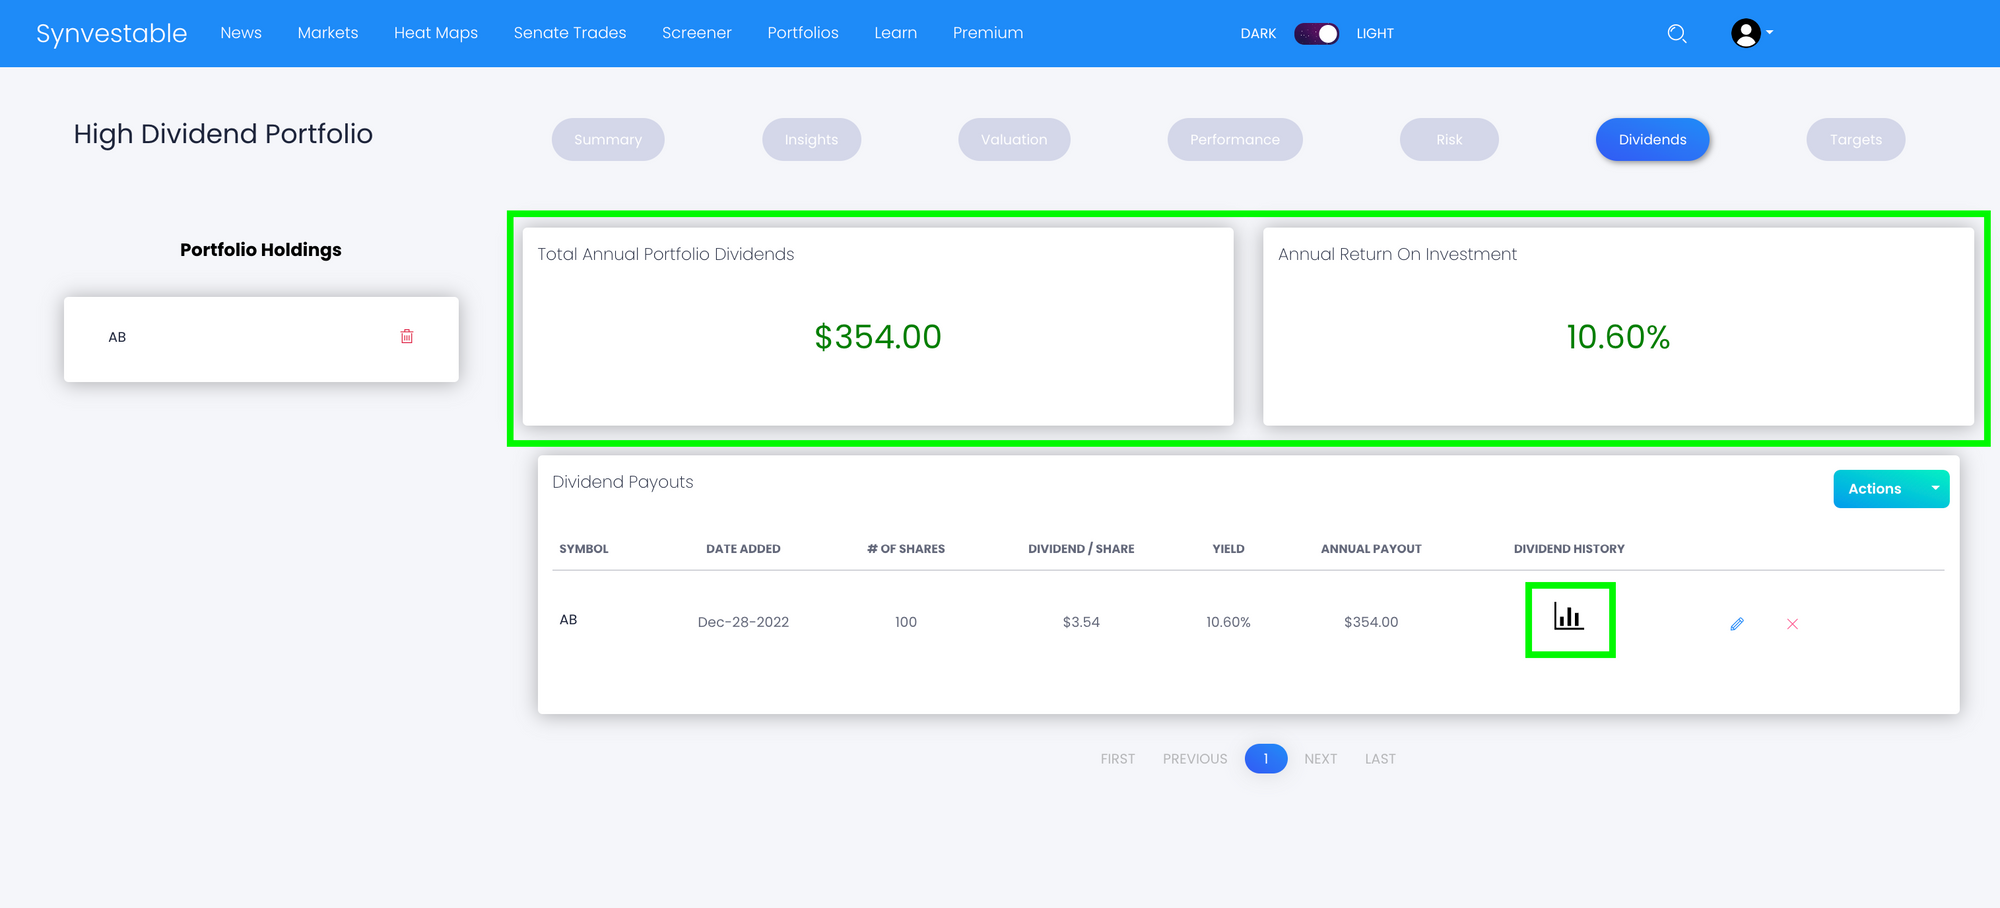Click the AB symbol in payouts table
The height and width of the screenshot is (908, 2000).
[568, 620]
